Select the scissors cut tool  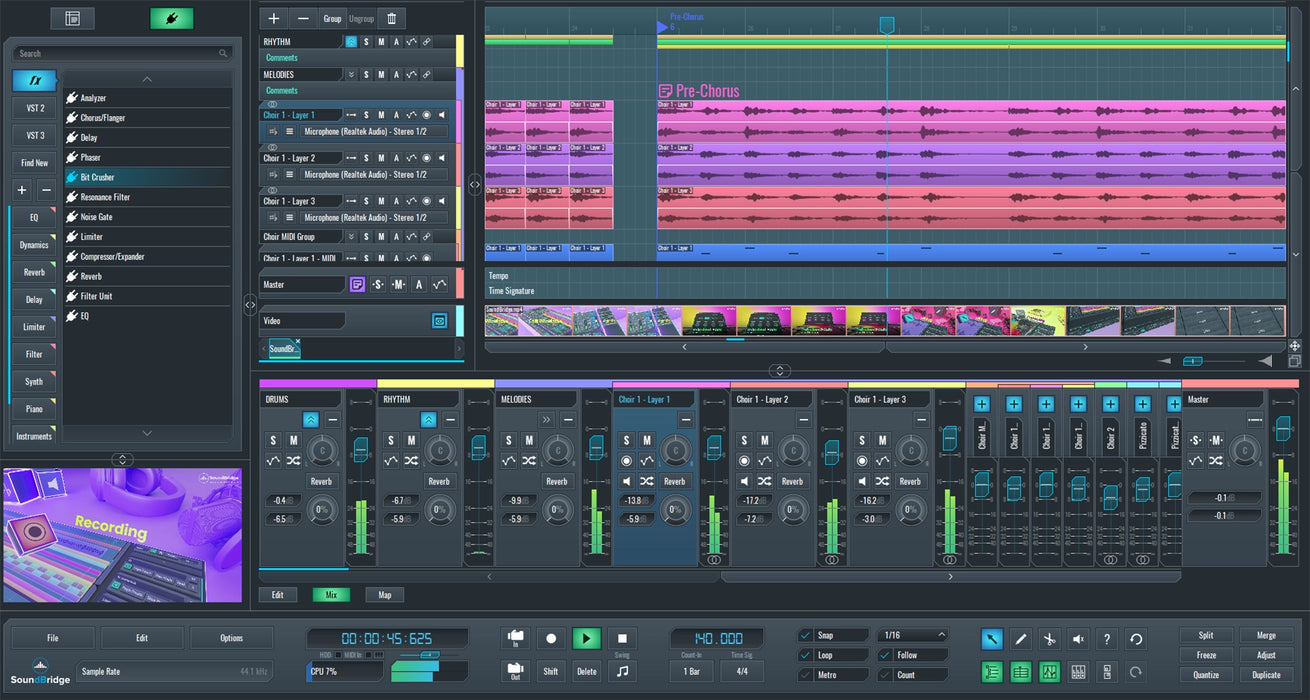(x=1049, y=639)
